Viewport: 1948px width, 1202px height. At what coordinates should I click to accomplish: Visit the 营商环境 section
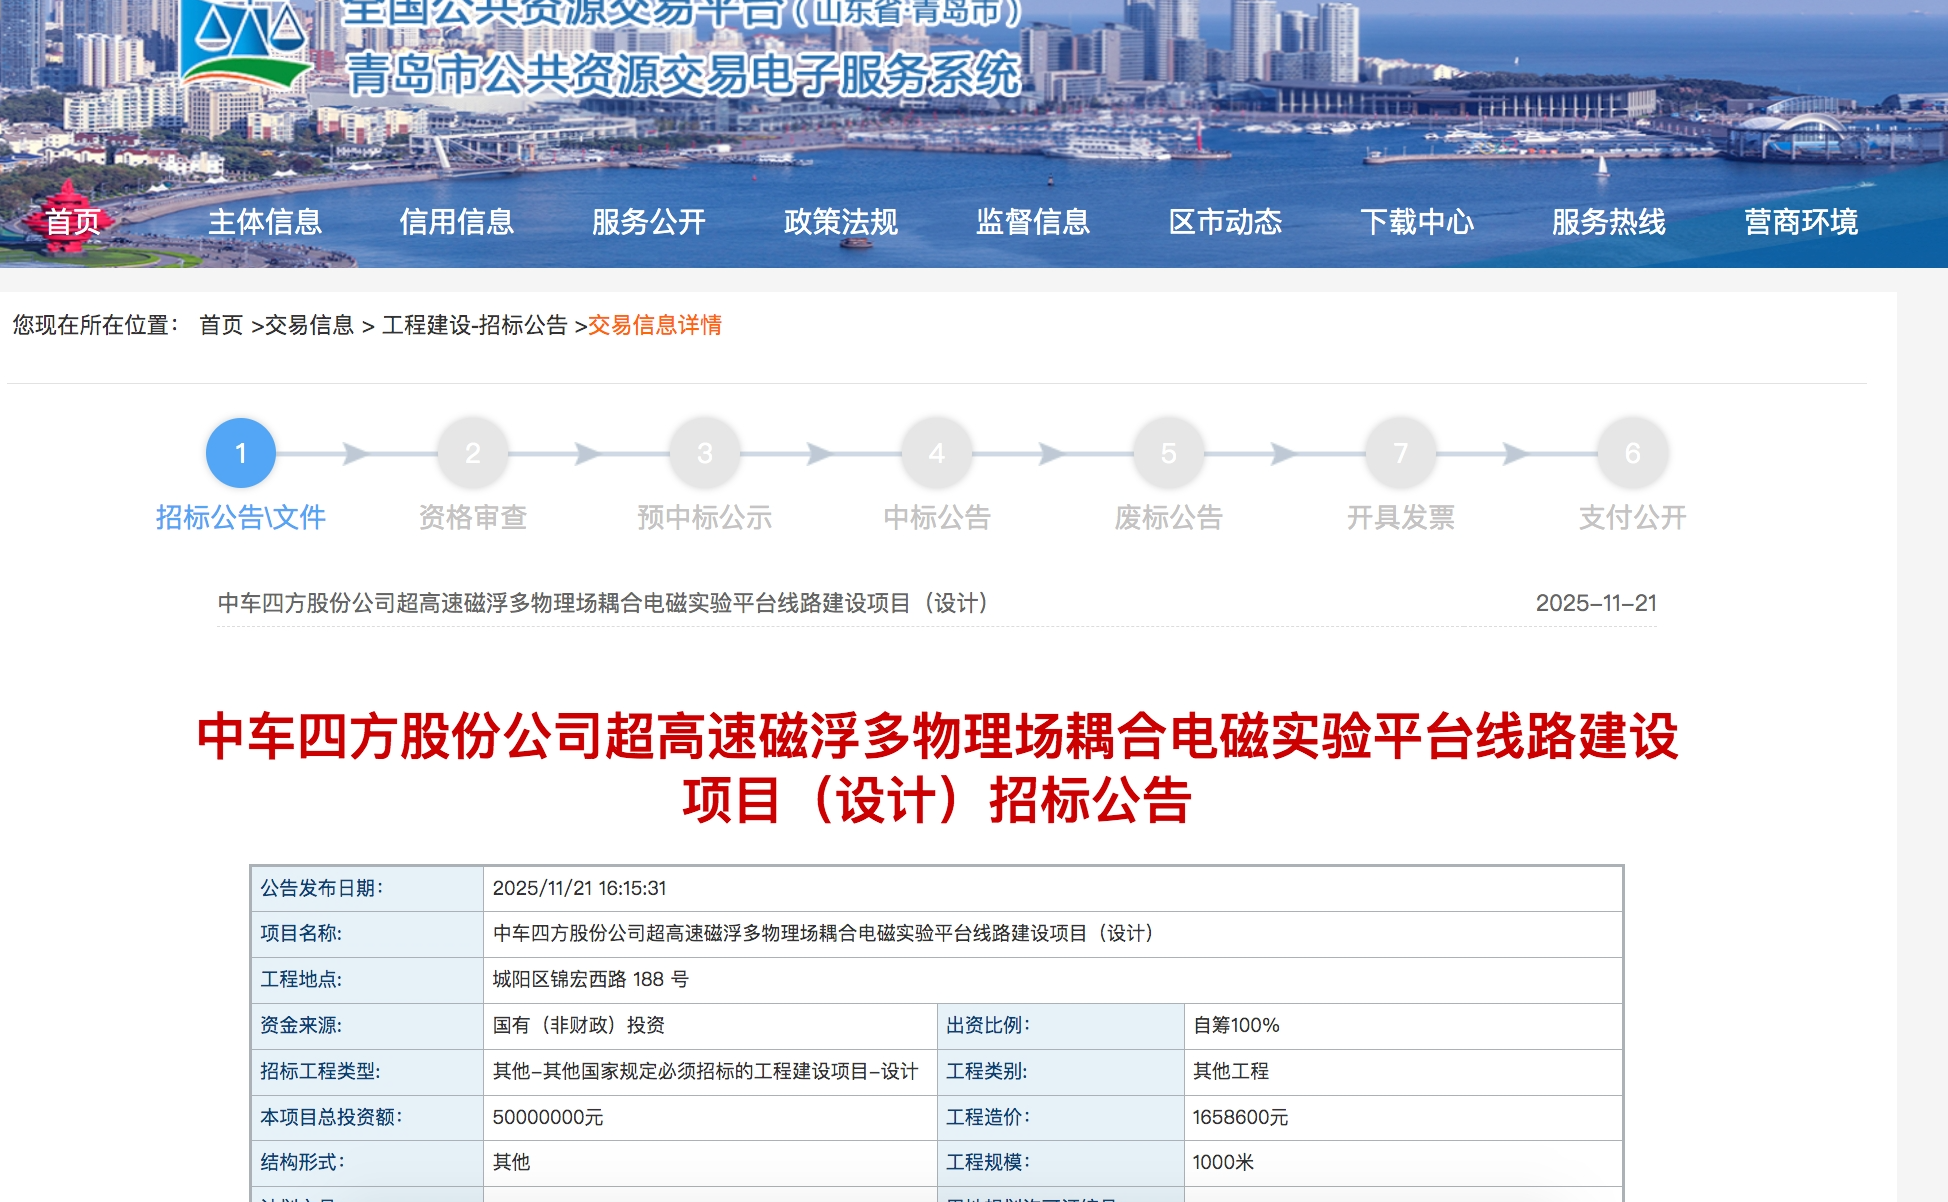click(1801, 222)
